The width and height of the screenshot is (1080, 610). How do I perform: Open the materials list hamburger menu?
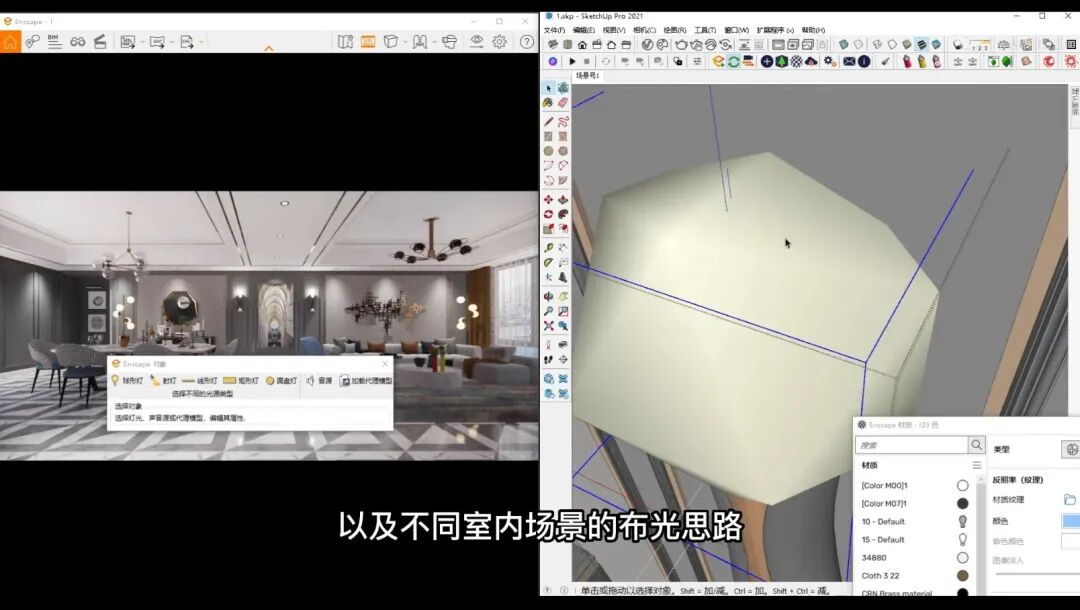click(976, 465)
